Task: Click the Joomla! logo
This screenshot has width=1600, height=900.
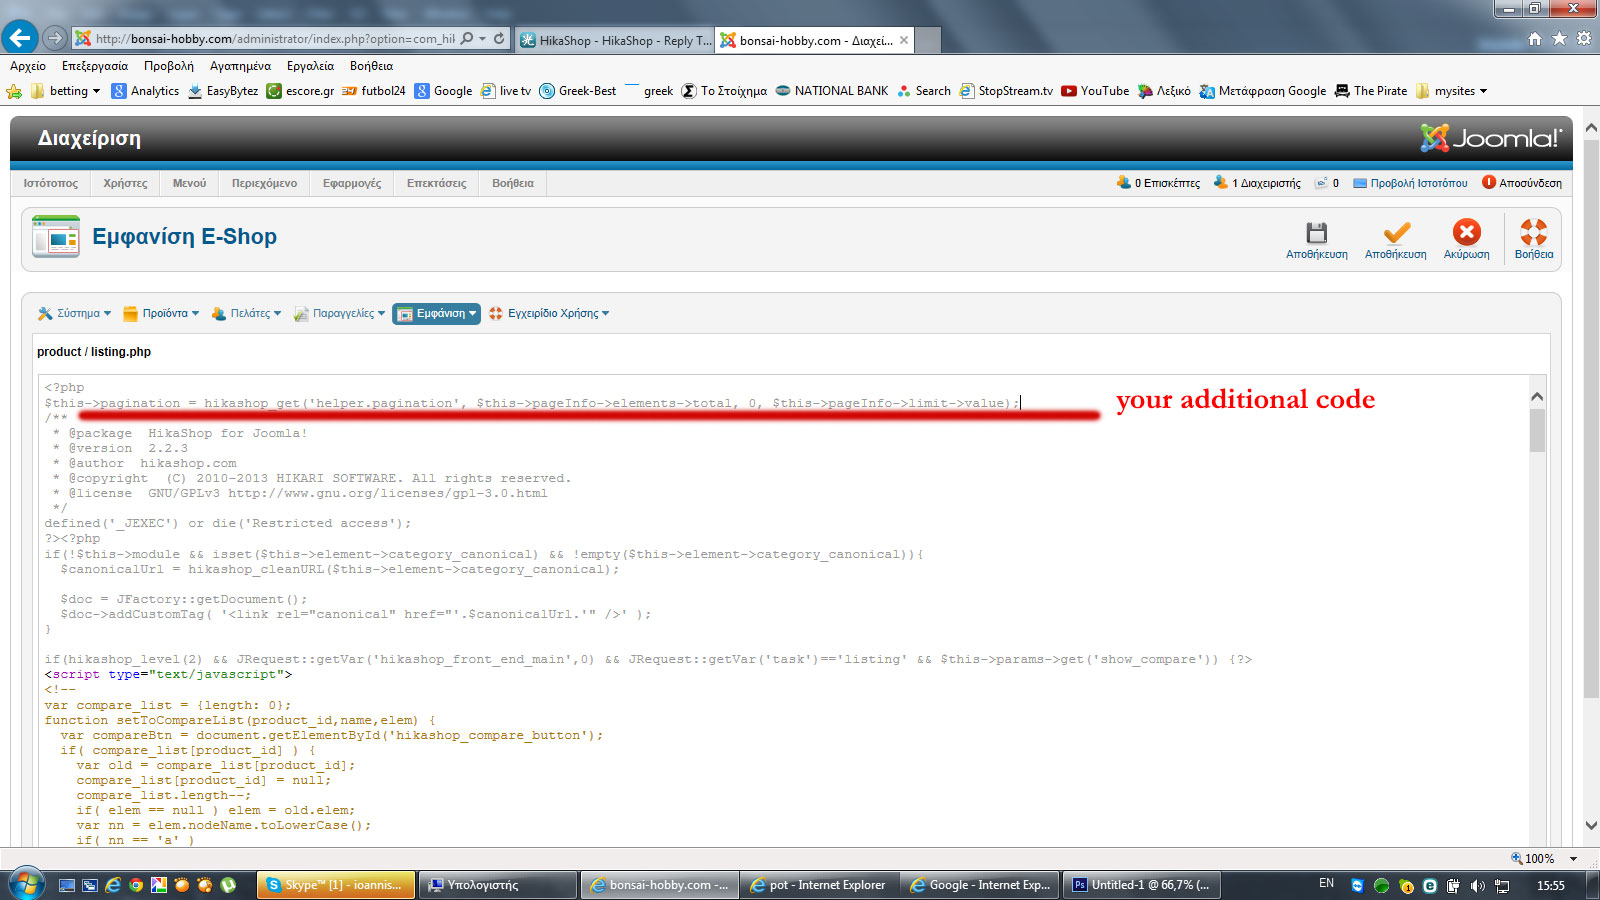Action: (1490, 138)
